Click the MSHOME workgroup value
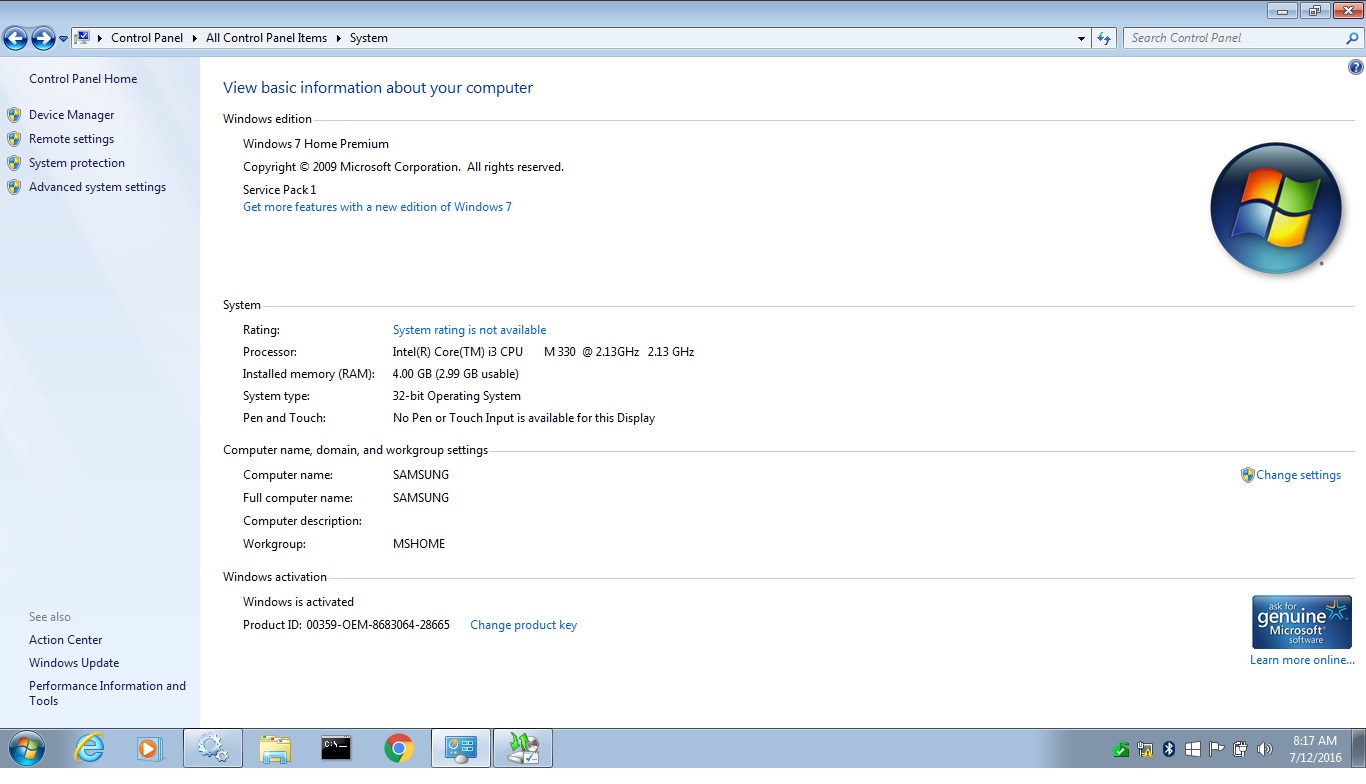The height and width of the screenshot is (784, 1366). pos(419,544)
